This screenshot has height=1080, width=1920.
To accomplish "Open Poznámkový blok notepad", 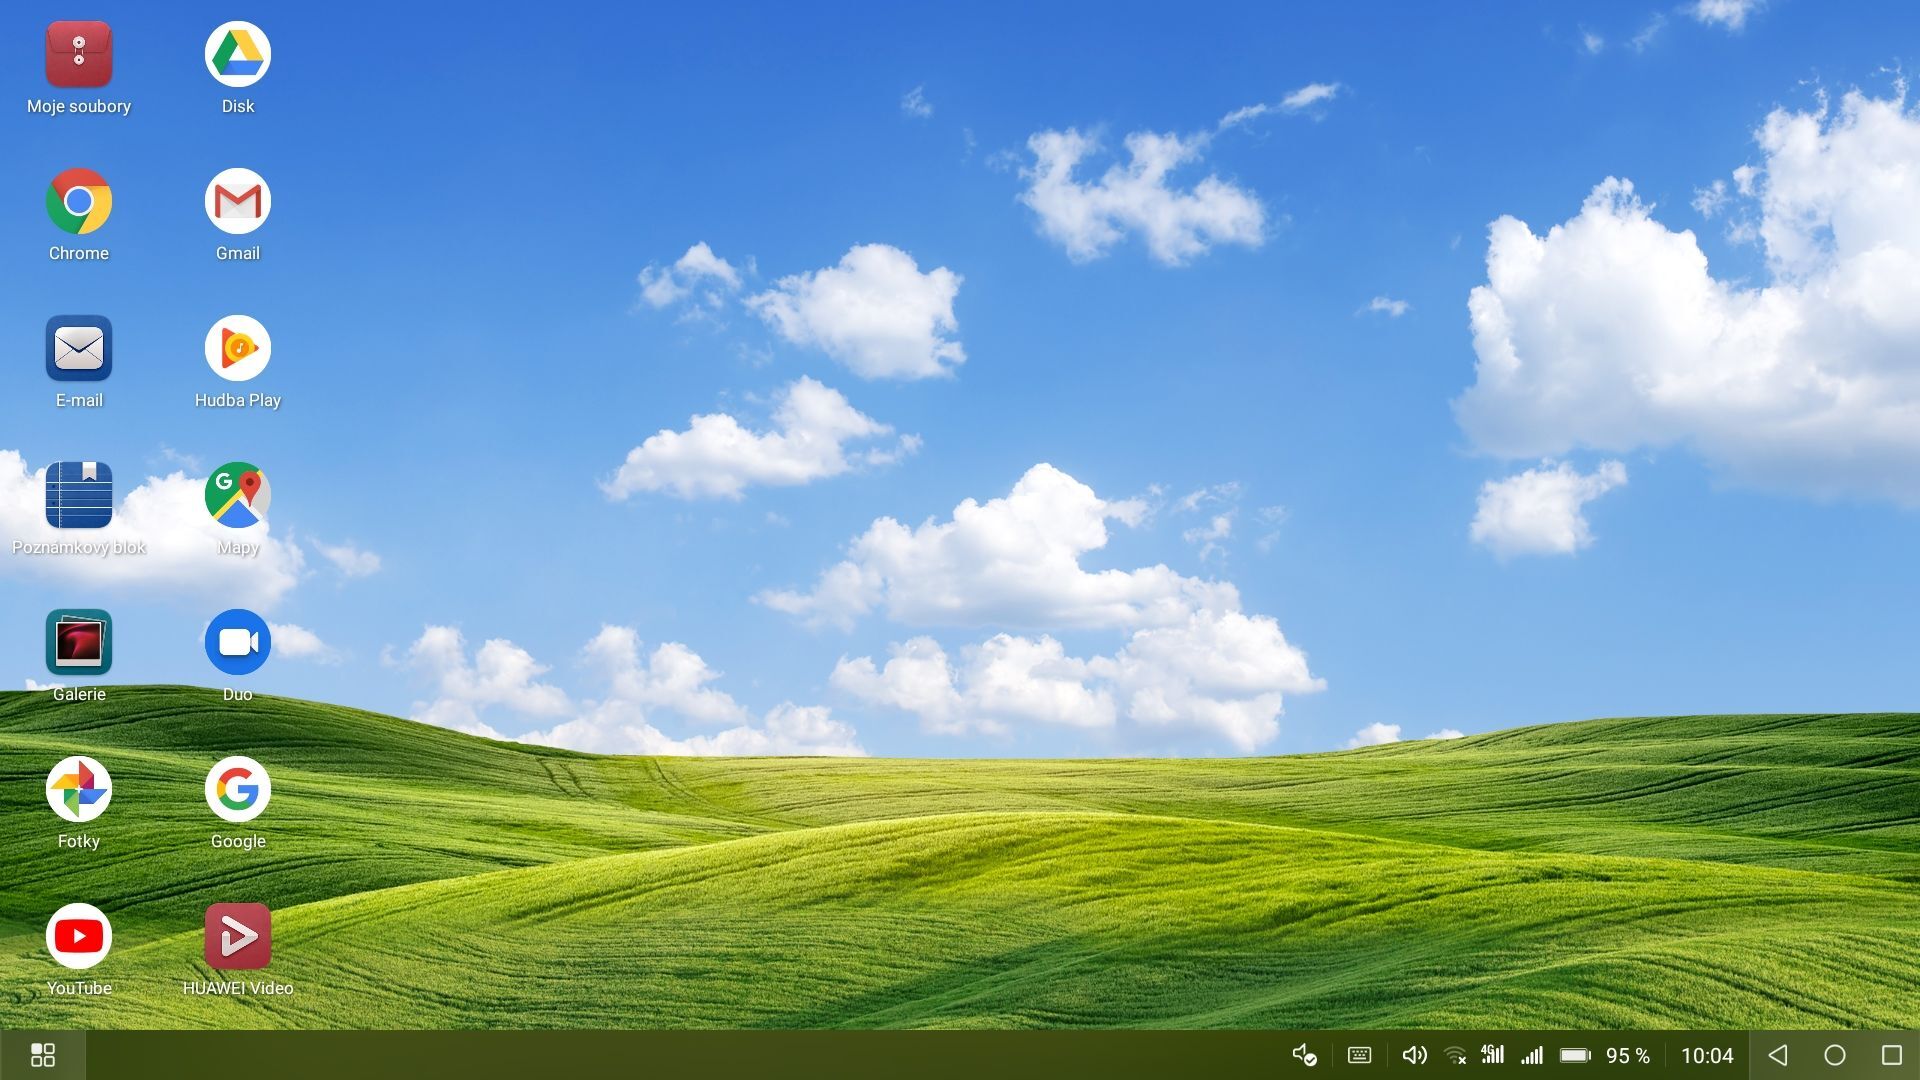I will 79,496.
